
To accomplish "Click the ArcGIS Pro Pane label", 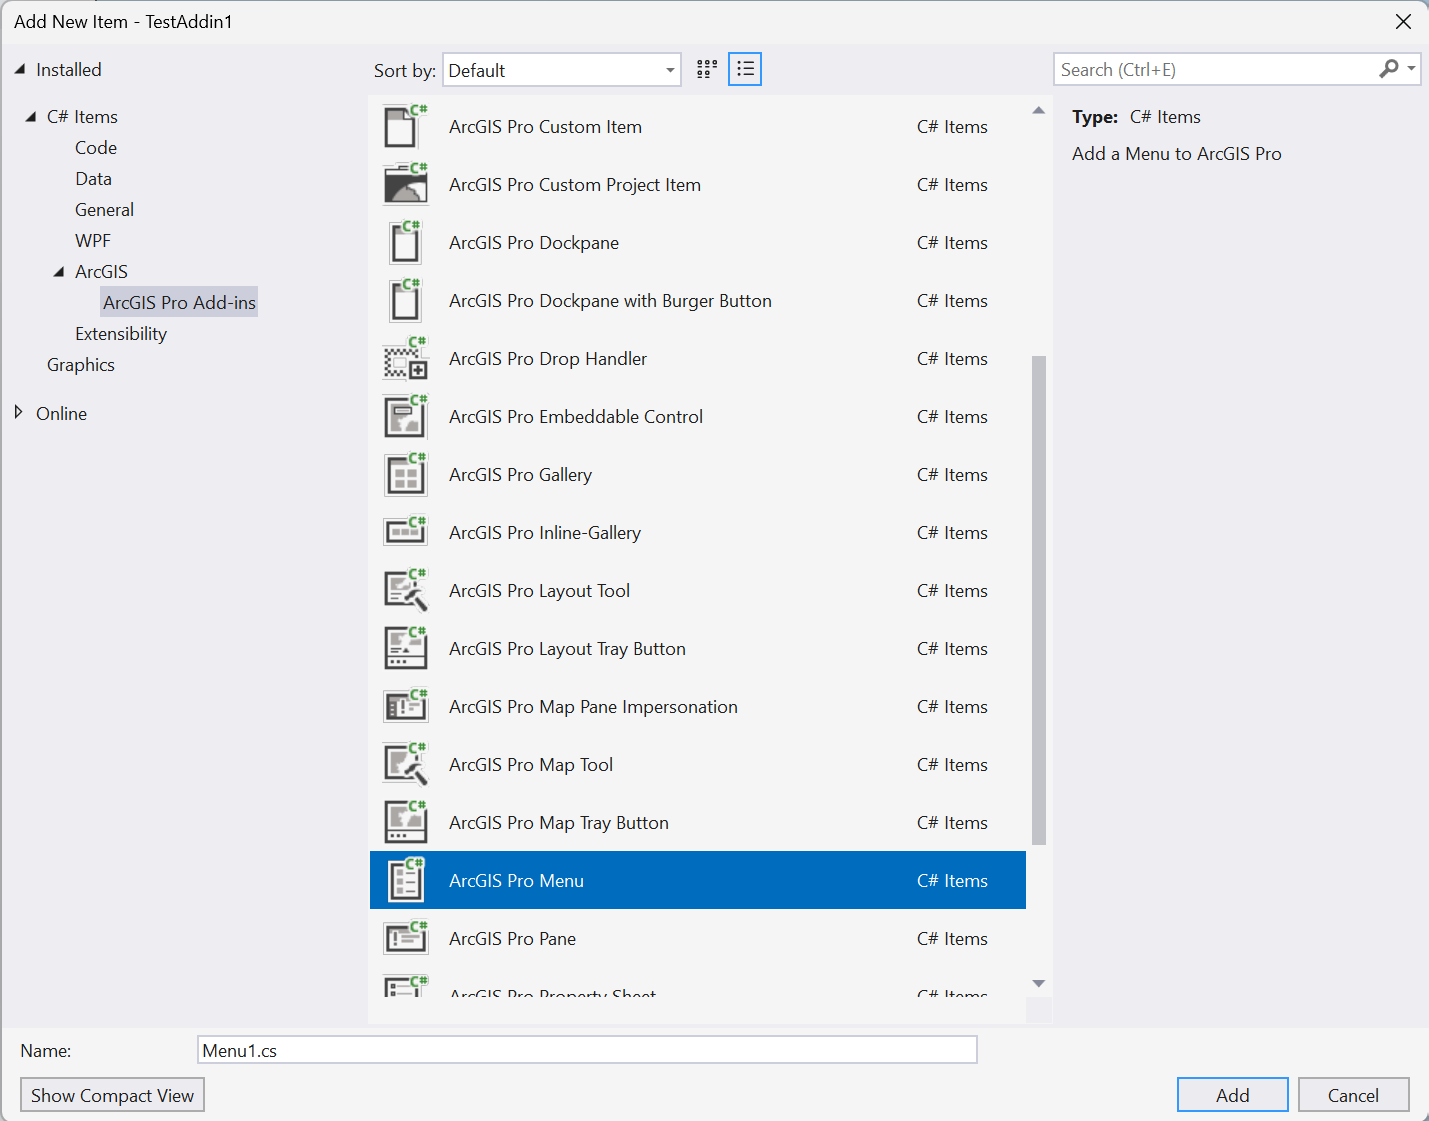I will [x=512, y=938].
